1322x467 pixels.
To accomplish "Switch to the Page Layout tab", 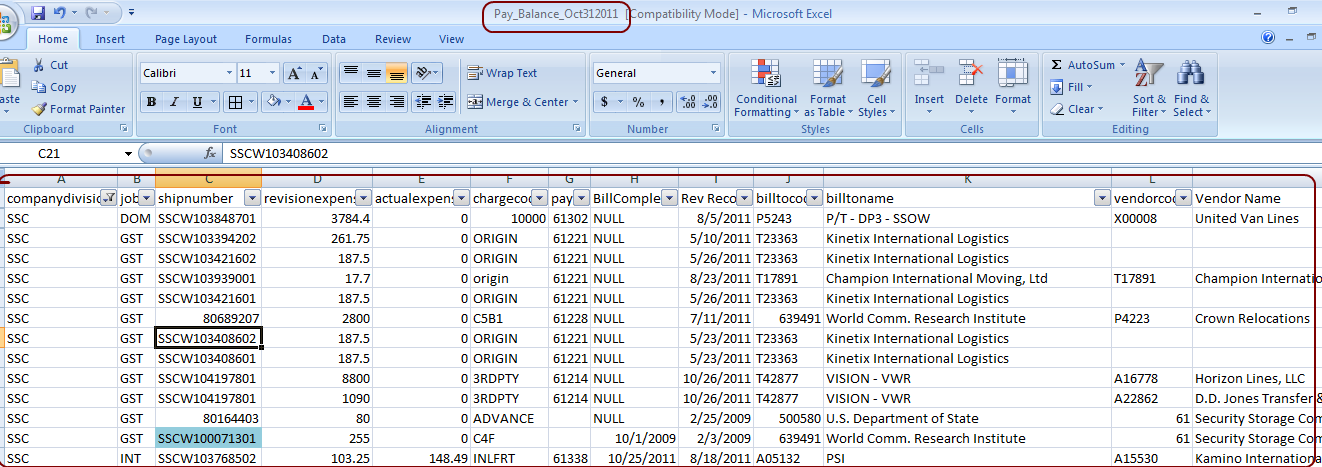I will (186, 39).
